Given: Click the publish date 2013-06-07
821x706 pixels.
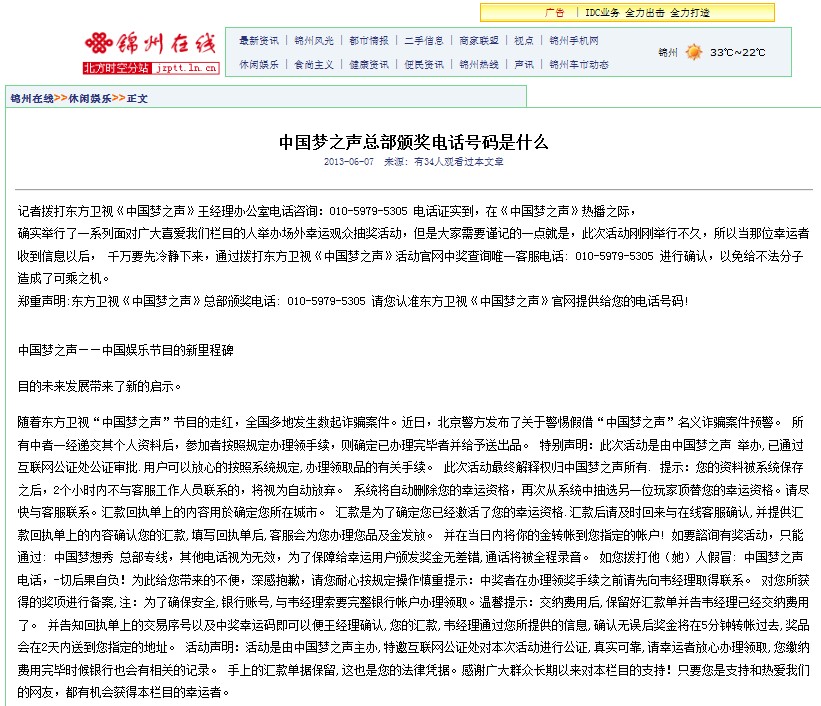Looking at the screenshot, I should [x=349, y=162].
